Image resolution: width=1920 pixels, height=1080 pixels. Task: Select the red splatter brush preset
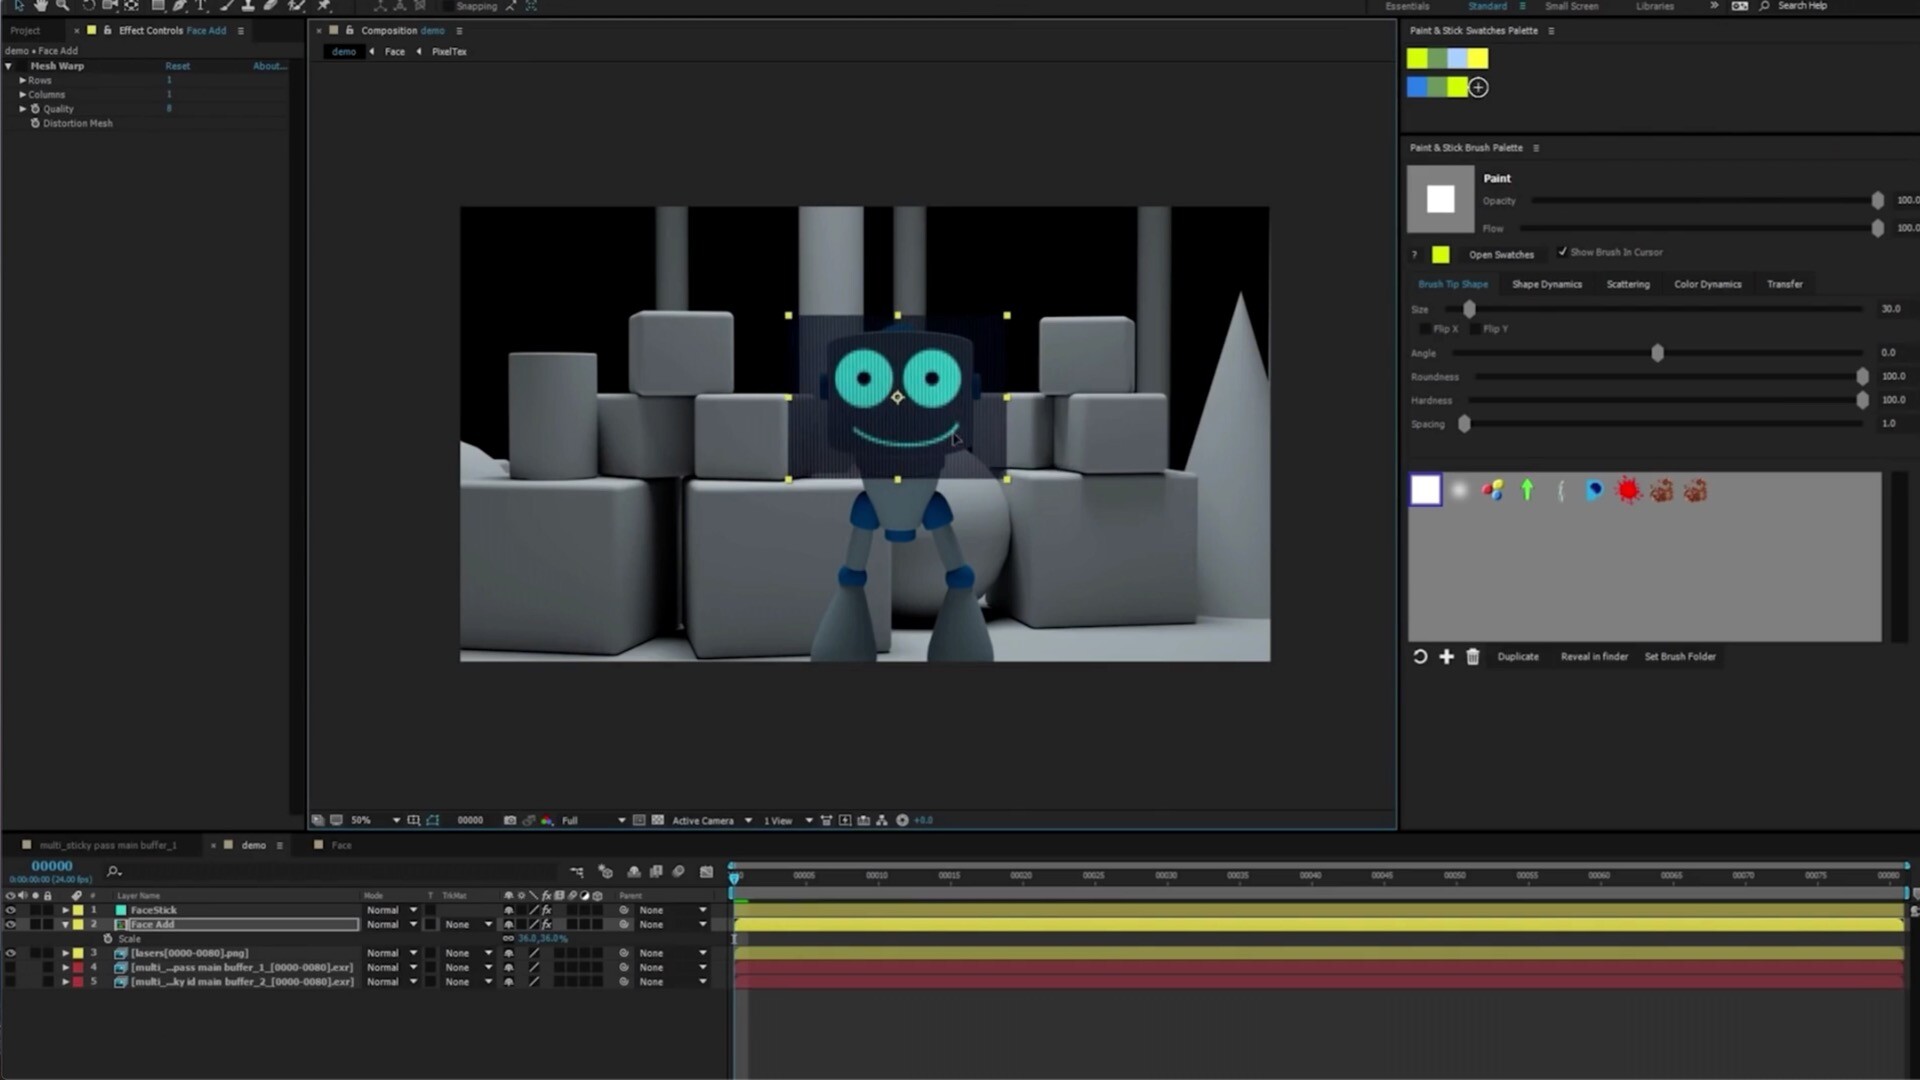tap(1628, 490)
